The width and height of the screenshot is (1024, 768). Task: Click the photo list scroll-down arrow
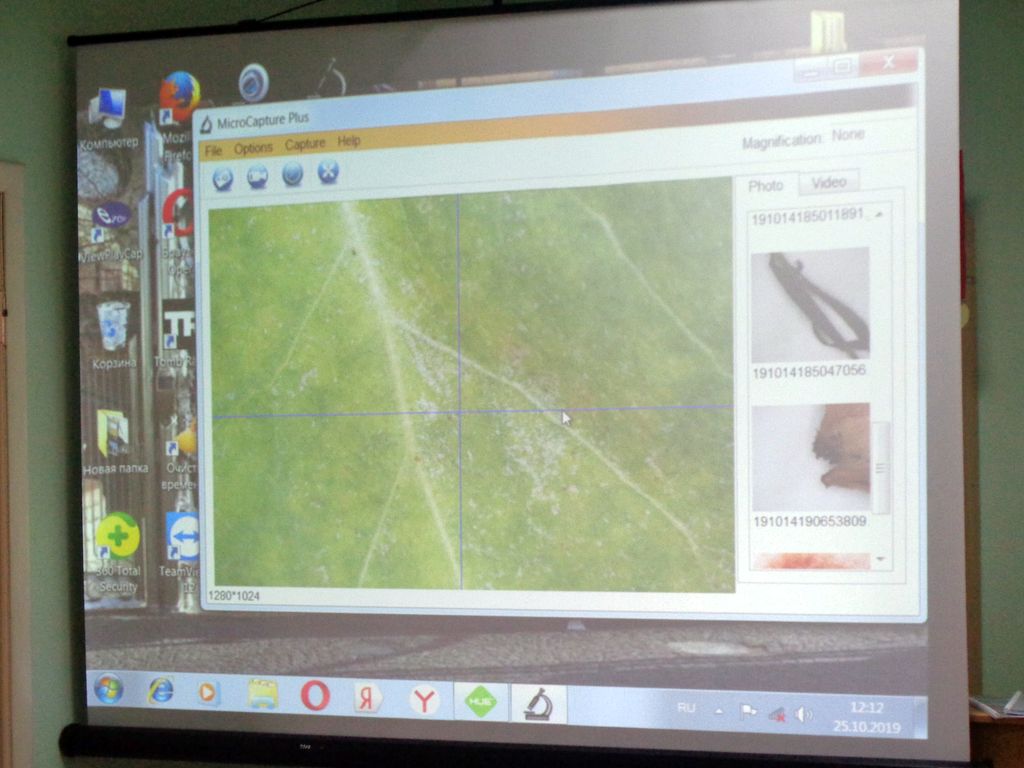[x=880, y=559]
